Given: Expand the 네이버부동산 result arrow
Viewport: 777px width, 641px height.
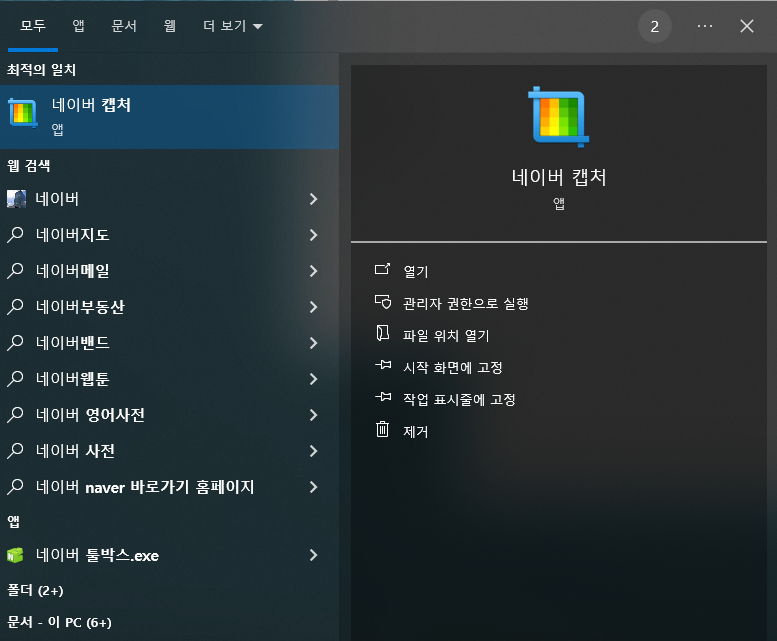Looking at the screenshot, I should [313, 307].
